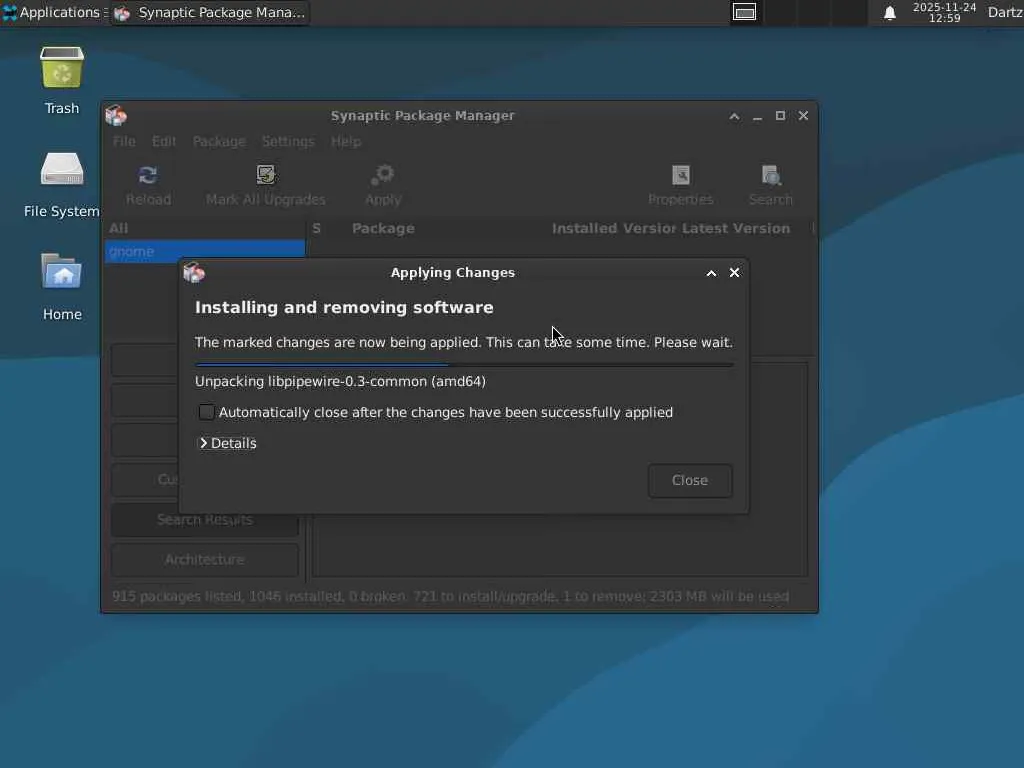Click the Search toolbar icon in Synaptic
The width and height of the screenshot is (1024, 768).
[771, 175]
